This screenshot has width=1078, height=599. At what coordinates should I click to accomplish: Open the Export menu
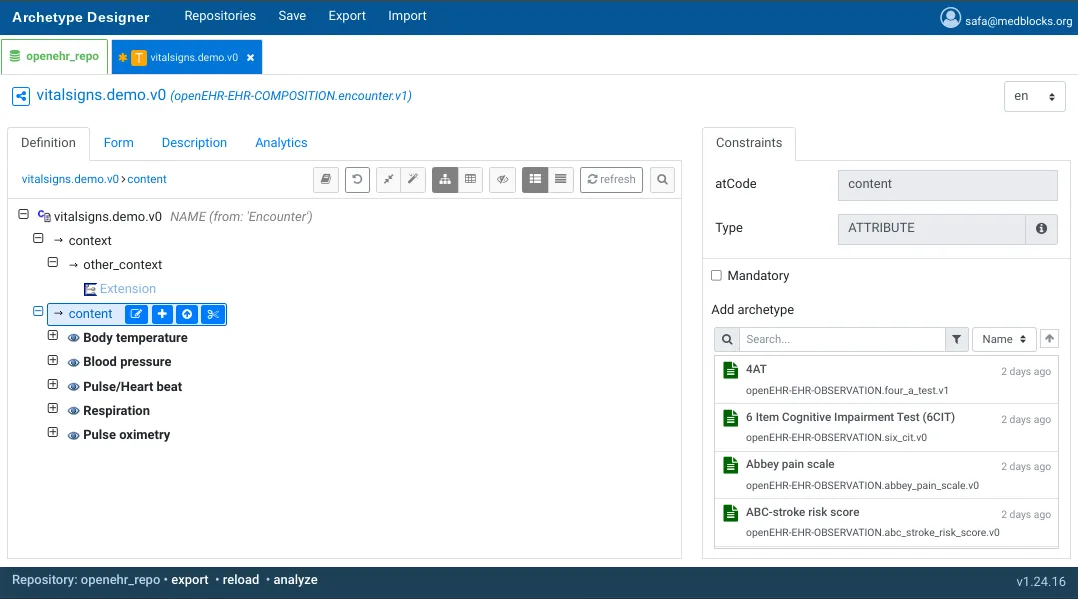[x=347, y=16]
